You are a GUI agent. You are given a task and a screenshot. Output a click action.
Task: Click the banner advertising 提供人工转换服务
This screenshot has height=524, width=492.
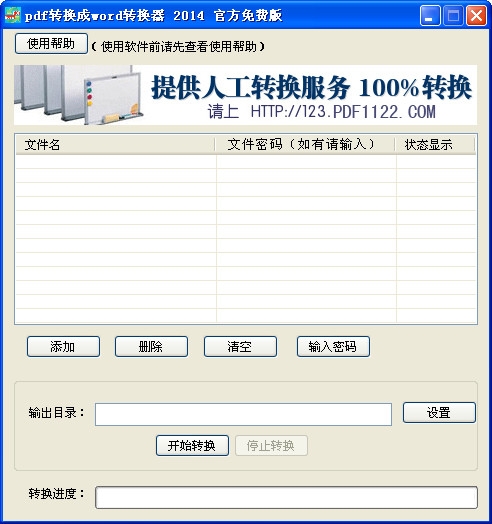[x=246, y=95]
